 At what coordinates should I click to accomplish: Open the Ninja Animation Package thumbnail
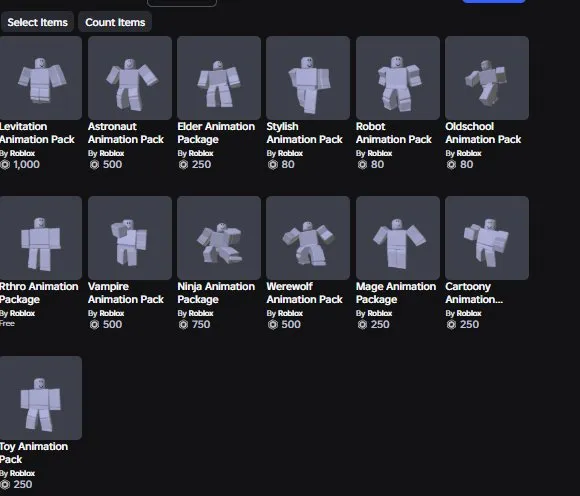(219, 238)
